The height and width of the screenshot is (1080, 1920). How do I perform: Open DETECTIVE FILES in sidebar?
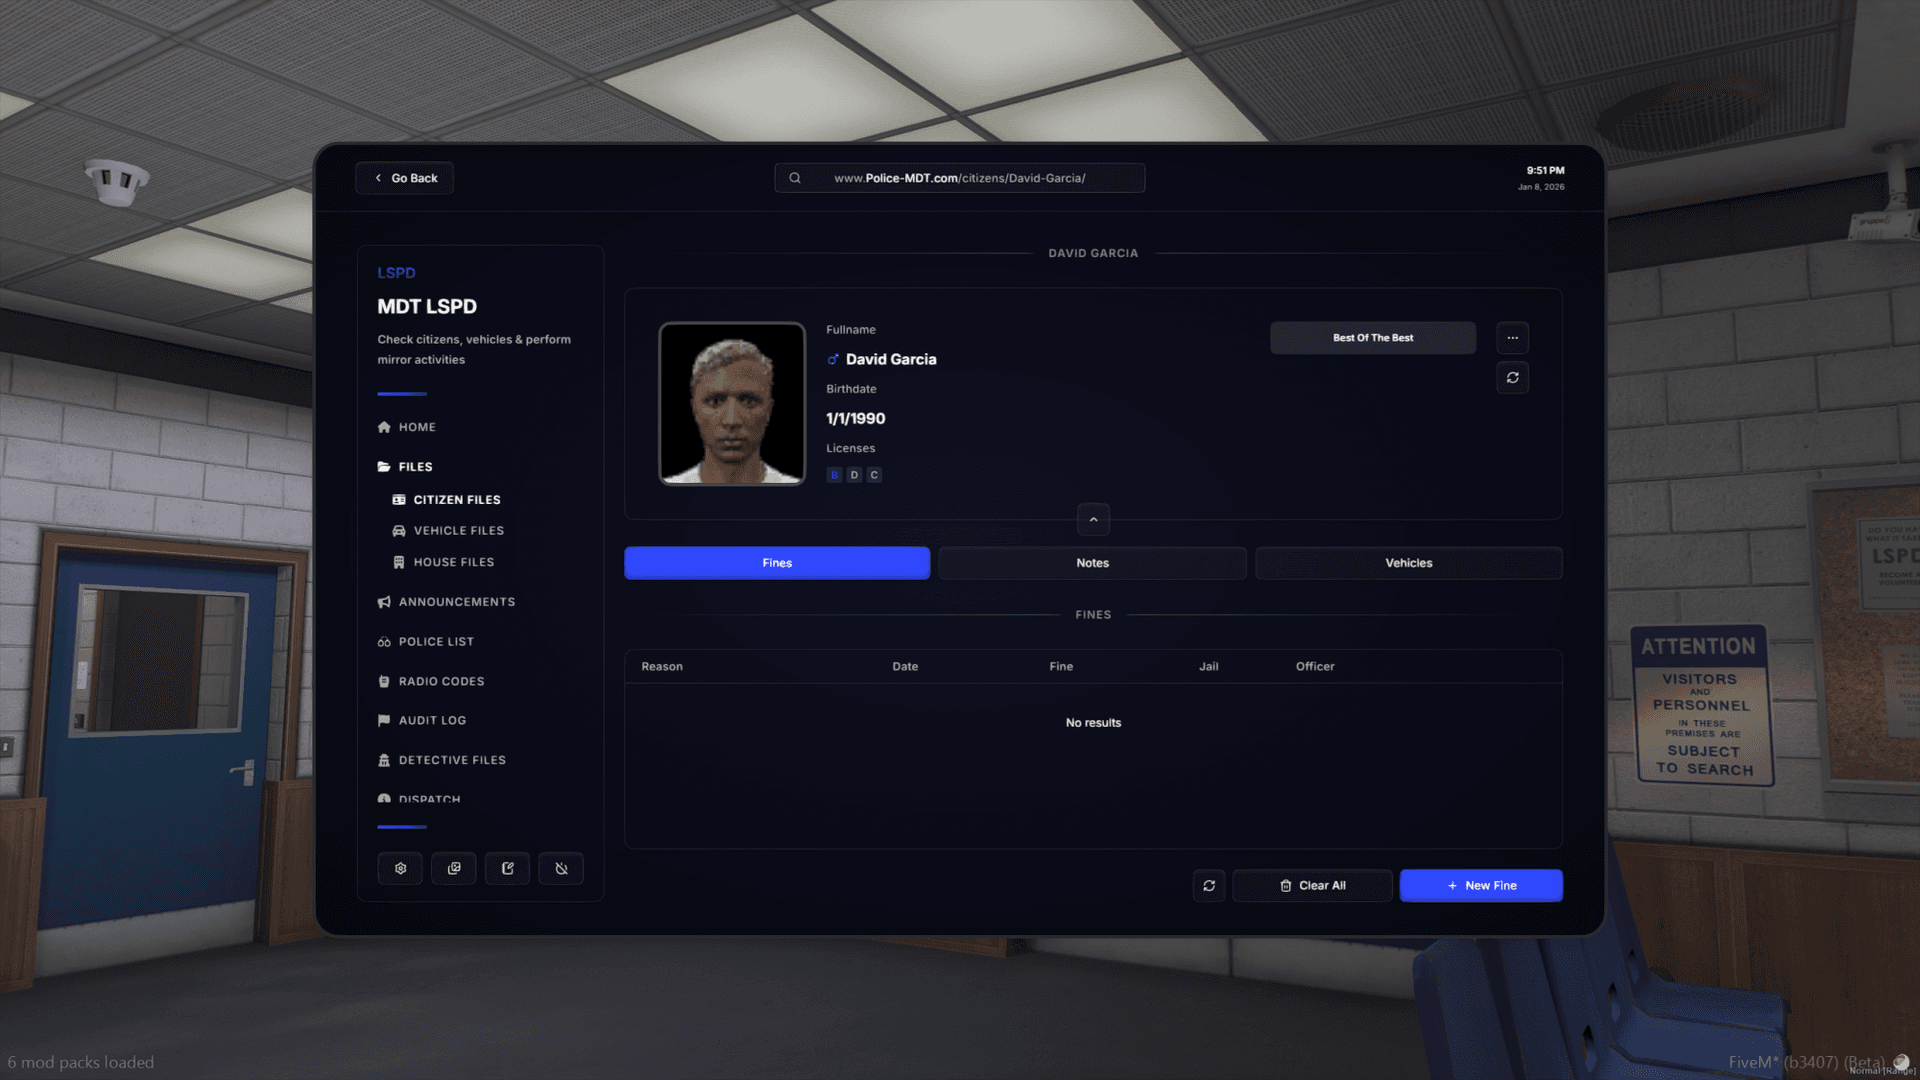pos(442,760)
